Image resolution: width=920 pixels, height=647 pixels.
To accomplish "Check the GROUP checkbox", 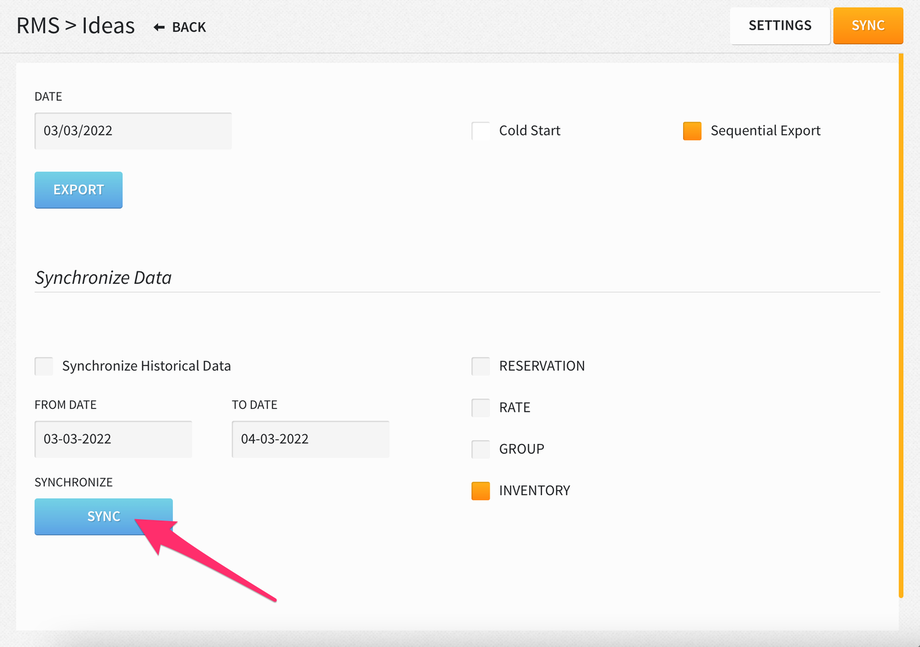I will click(x=481, y=449).
